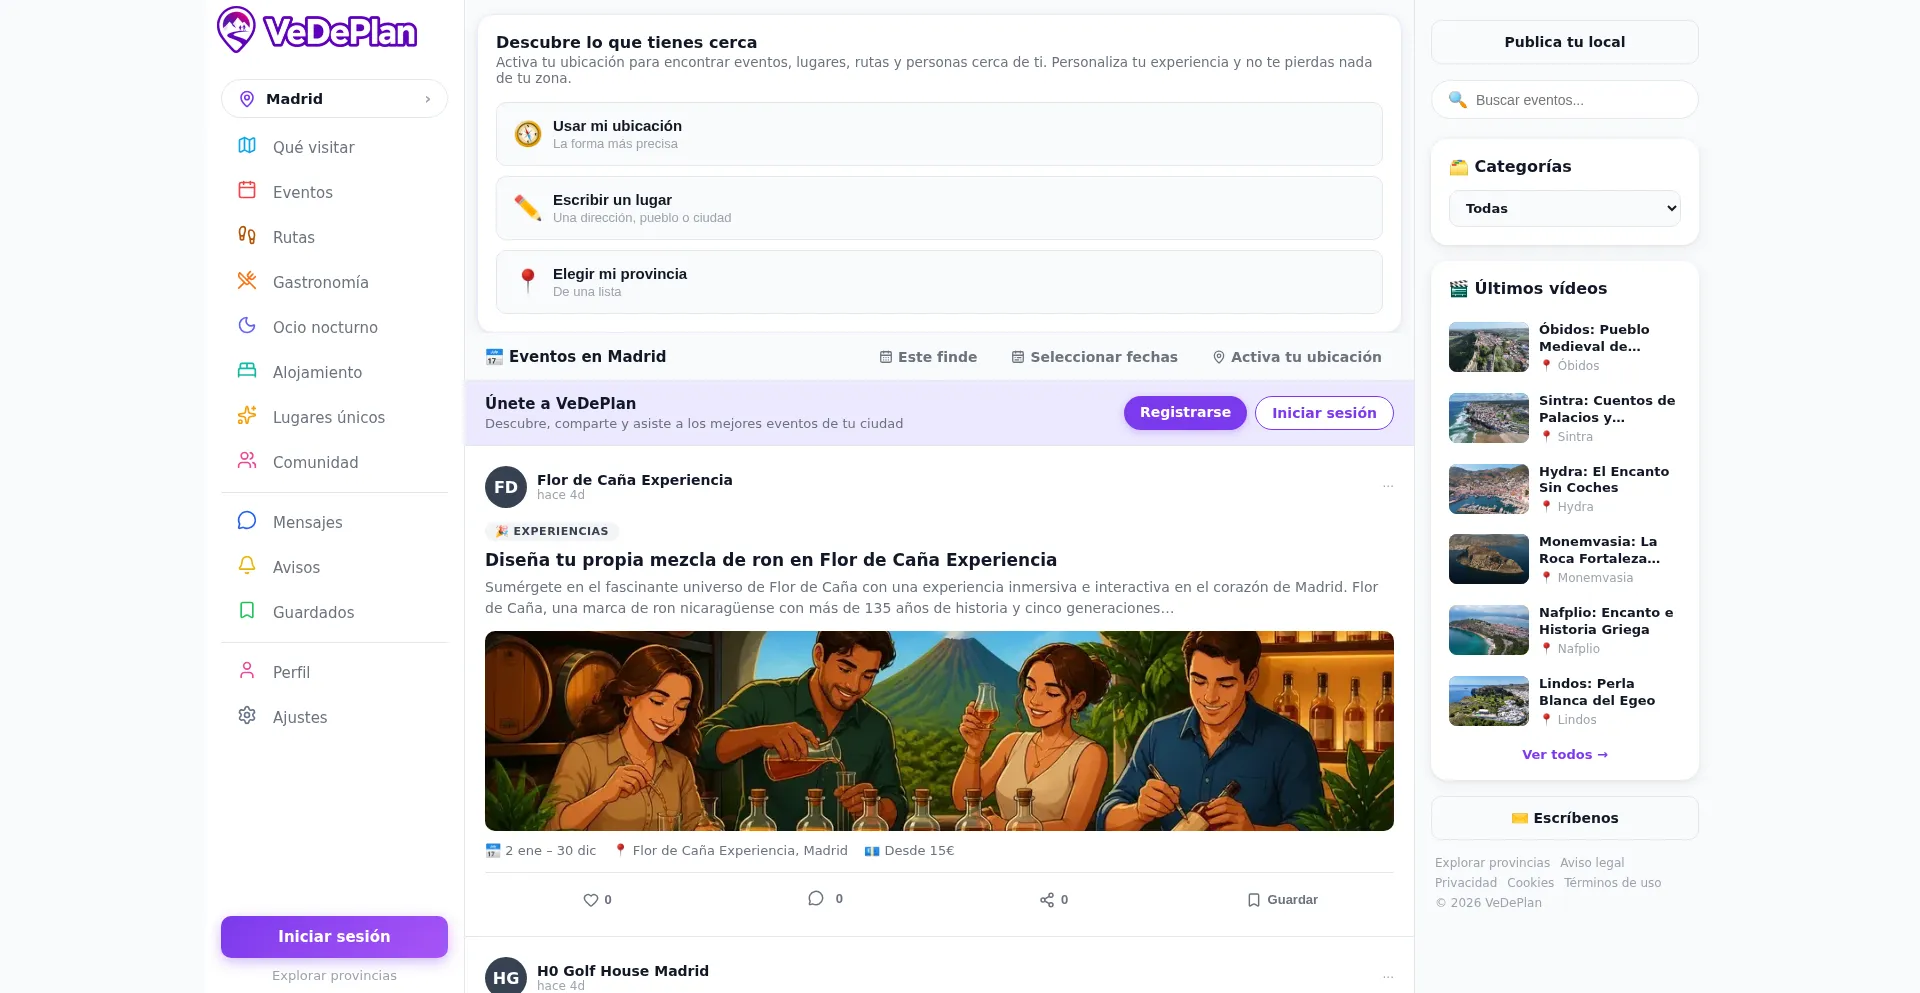1920x993 pixels.
Task: Open the Sintra video thumbnail
Action: coord(1489,418)
